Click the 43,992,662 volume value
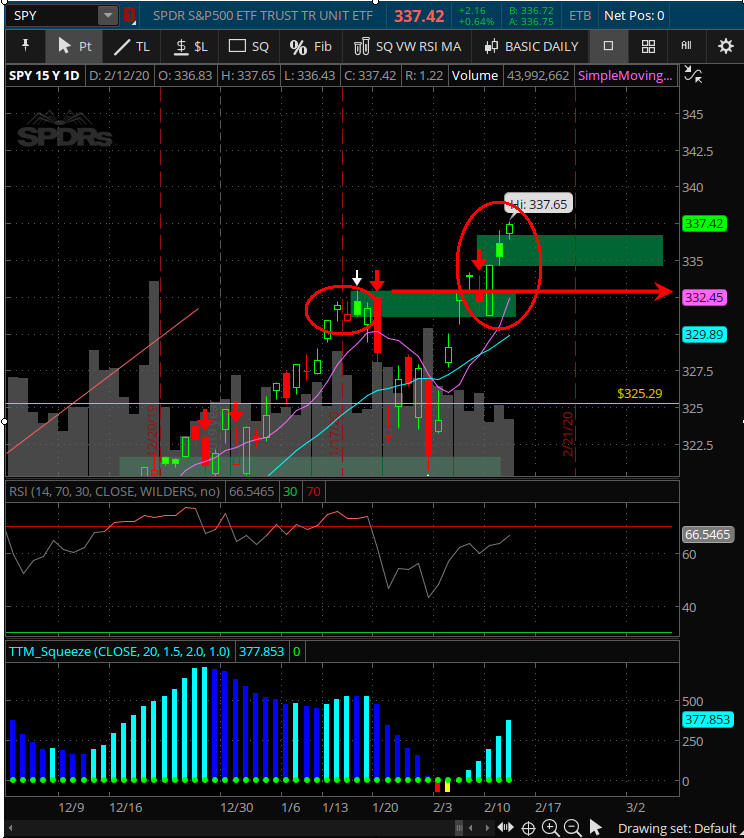 coord(538,75)
